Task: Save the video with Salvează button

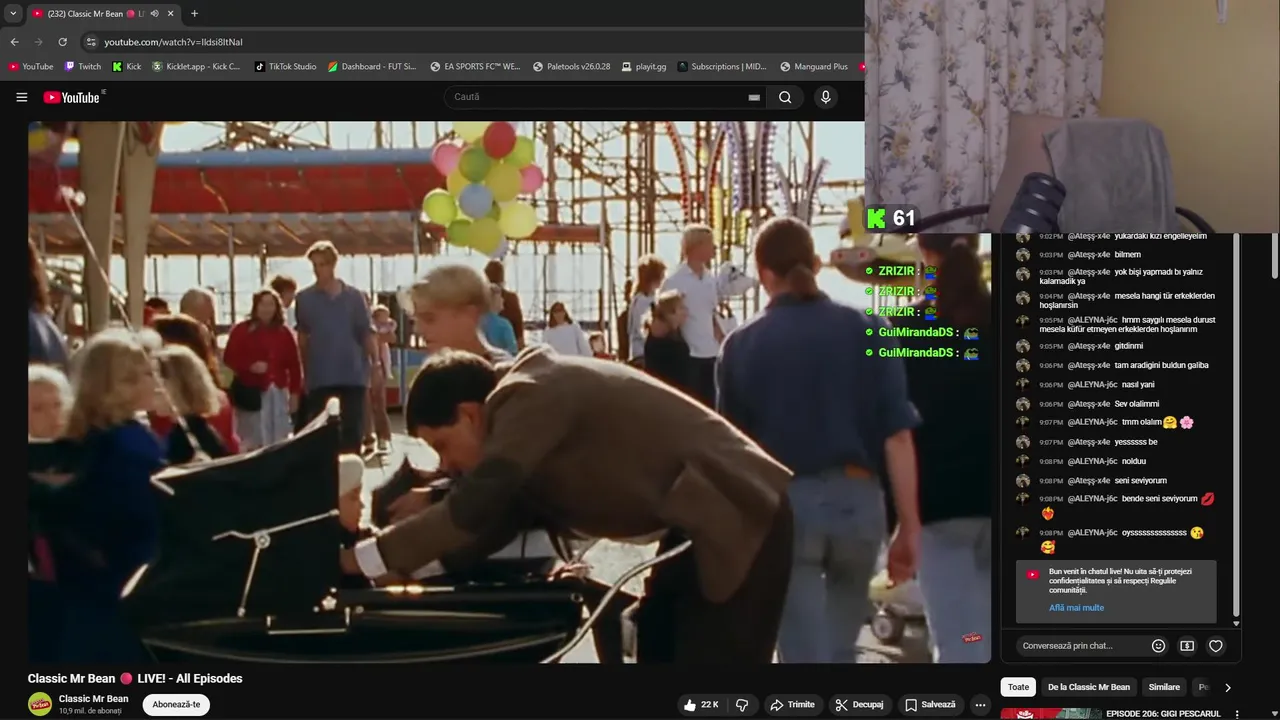Action: tap(930, 705)
